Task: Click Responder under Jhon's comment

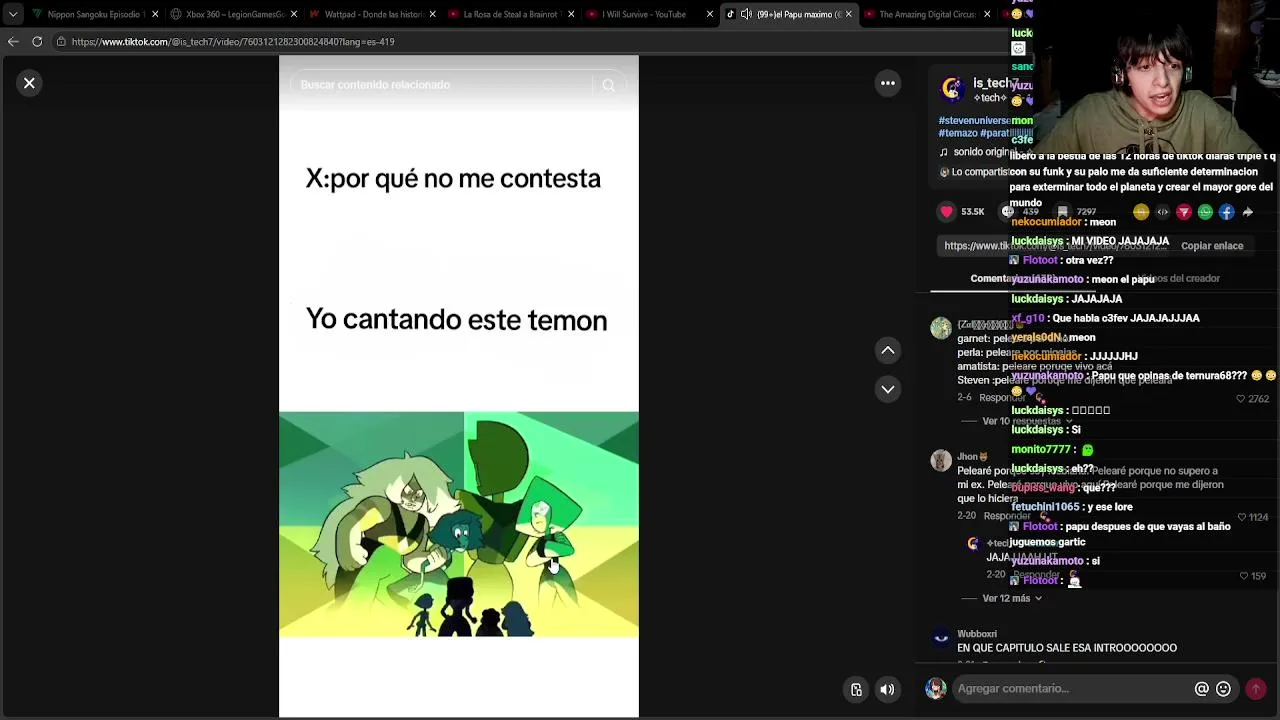Action: click(1006, 517)
